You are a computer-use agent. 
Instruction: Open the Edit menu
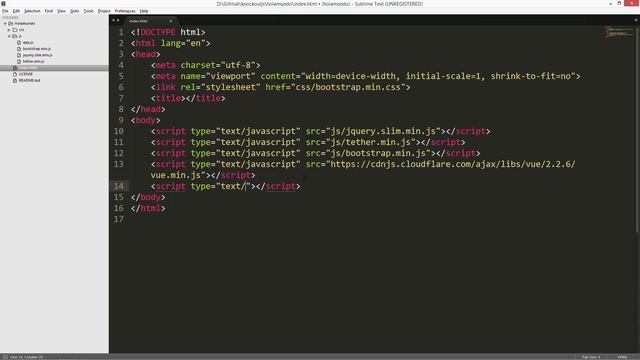(16, 11)
